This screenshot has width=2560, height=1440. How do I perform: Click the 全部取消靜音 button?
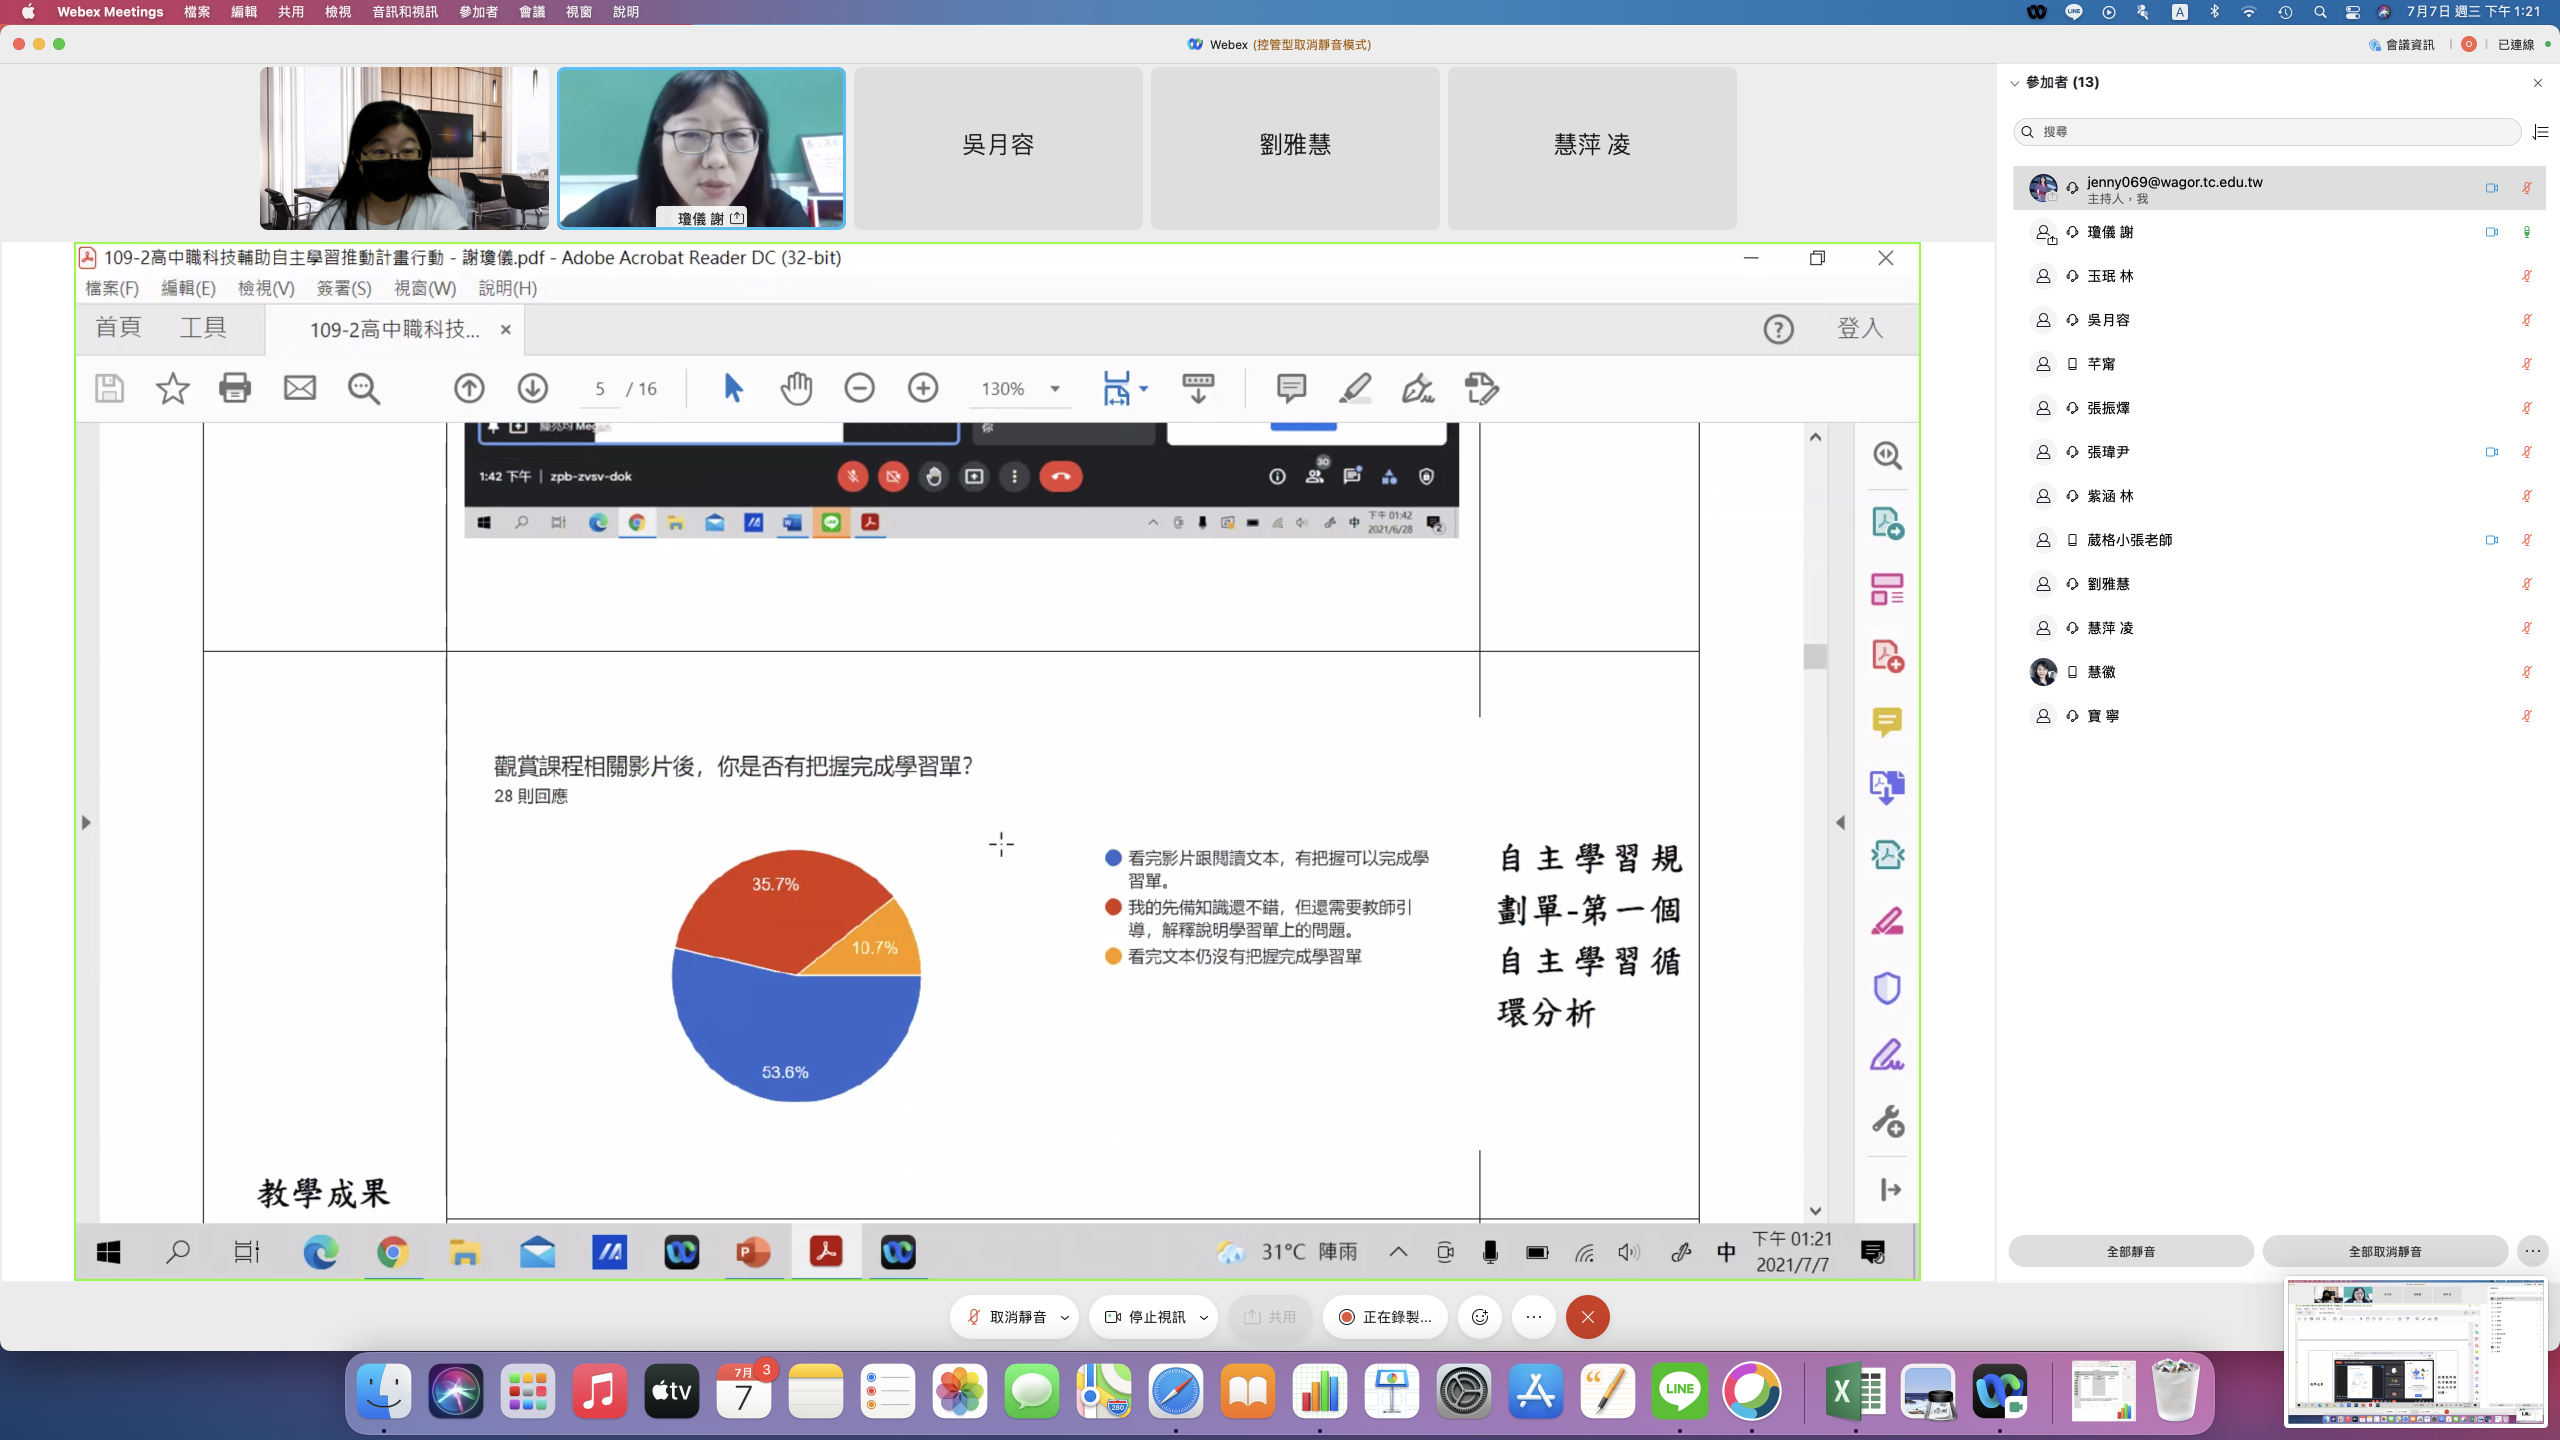[2384, 1251]
